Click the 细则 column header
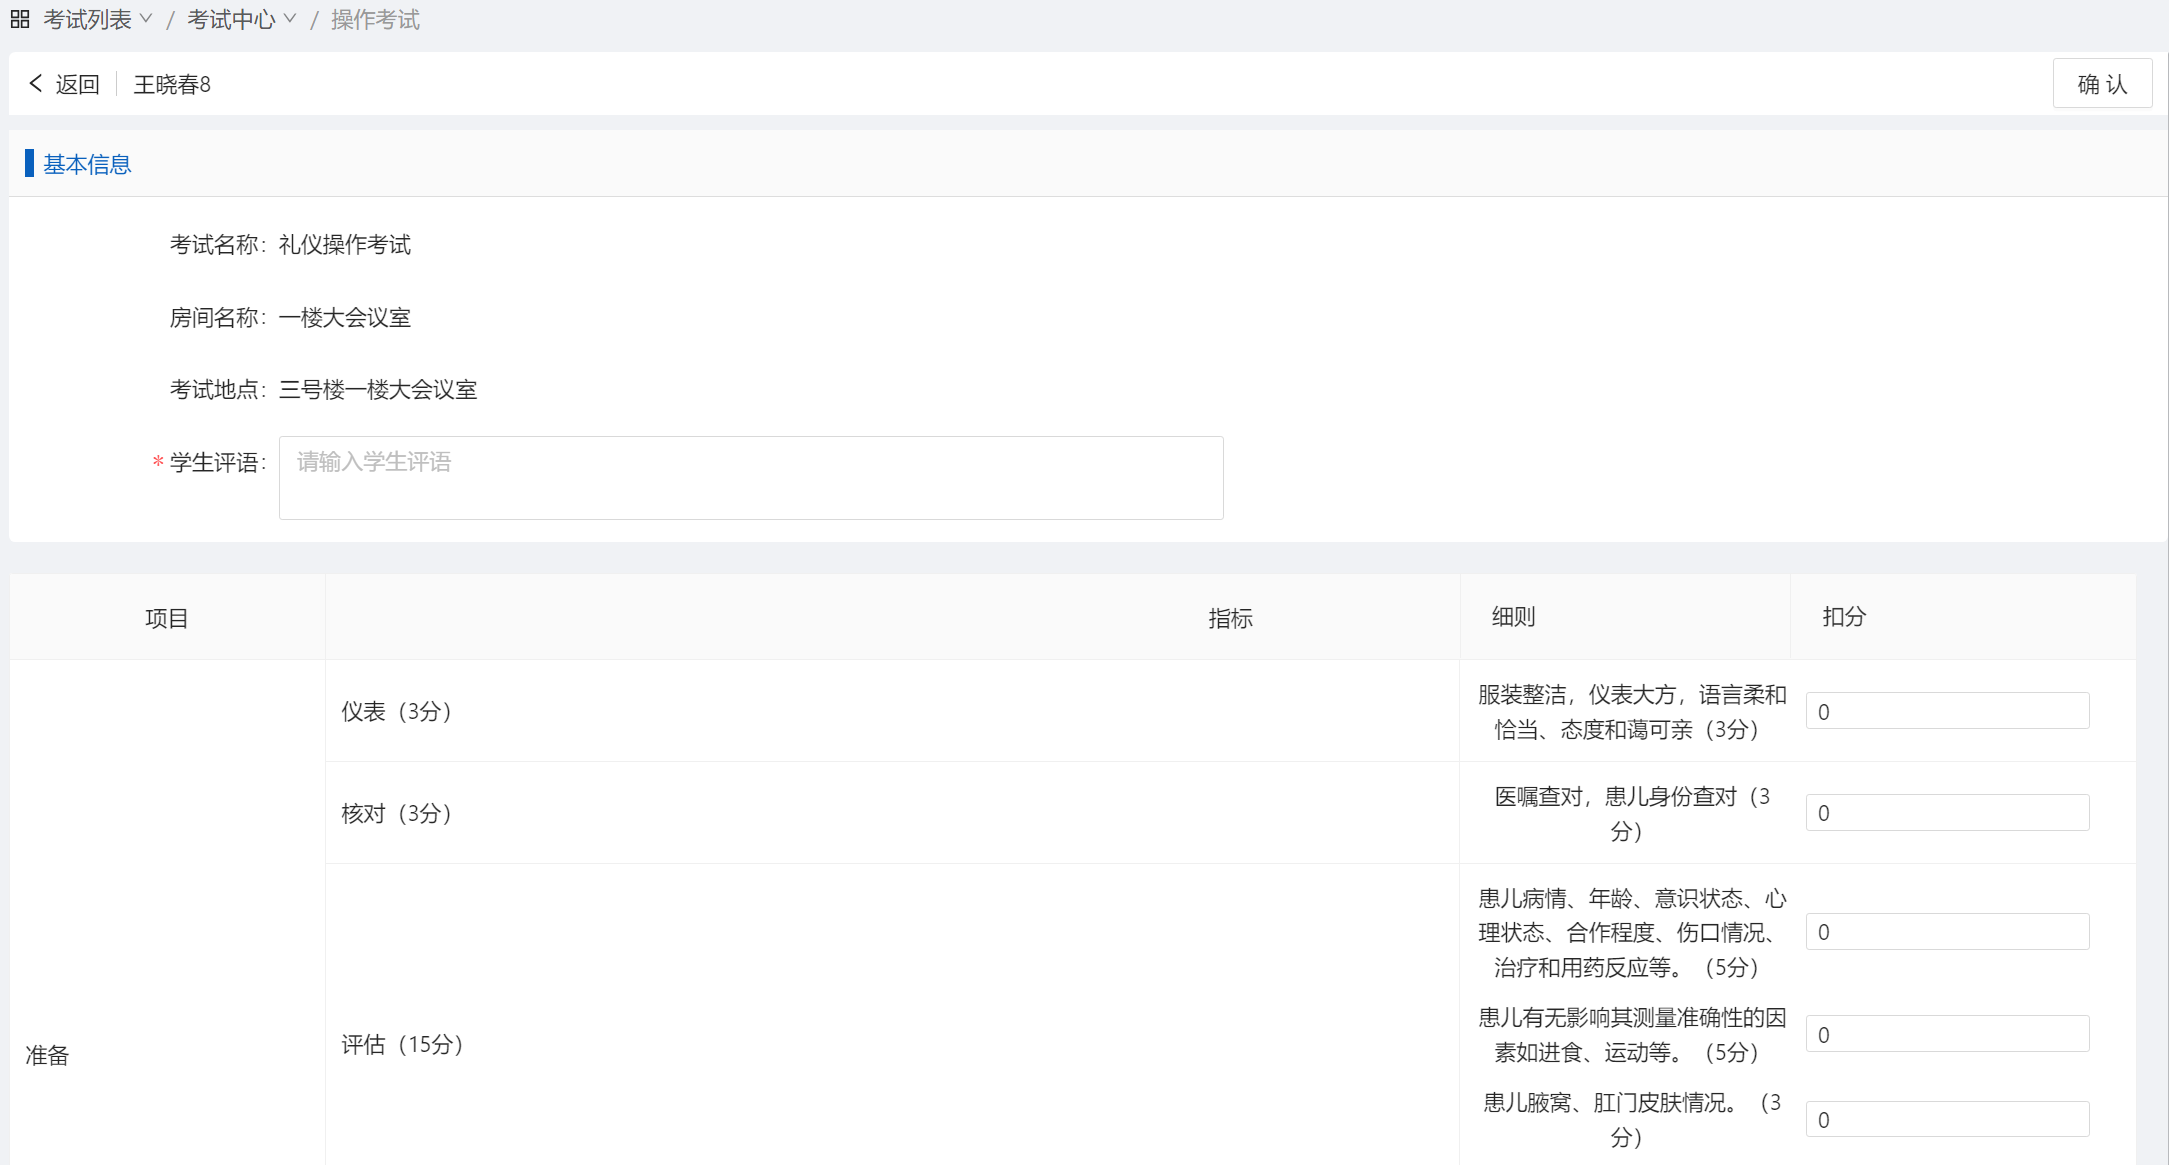2169x1165 pixels. (x=1513, y=616)
